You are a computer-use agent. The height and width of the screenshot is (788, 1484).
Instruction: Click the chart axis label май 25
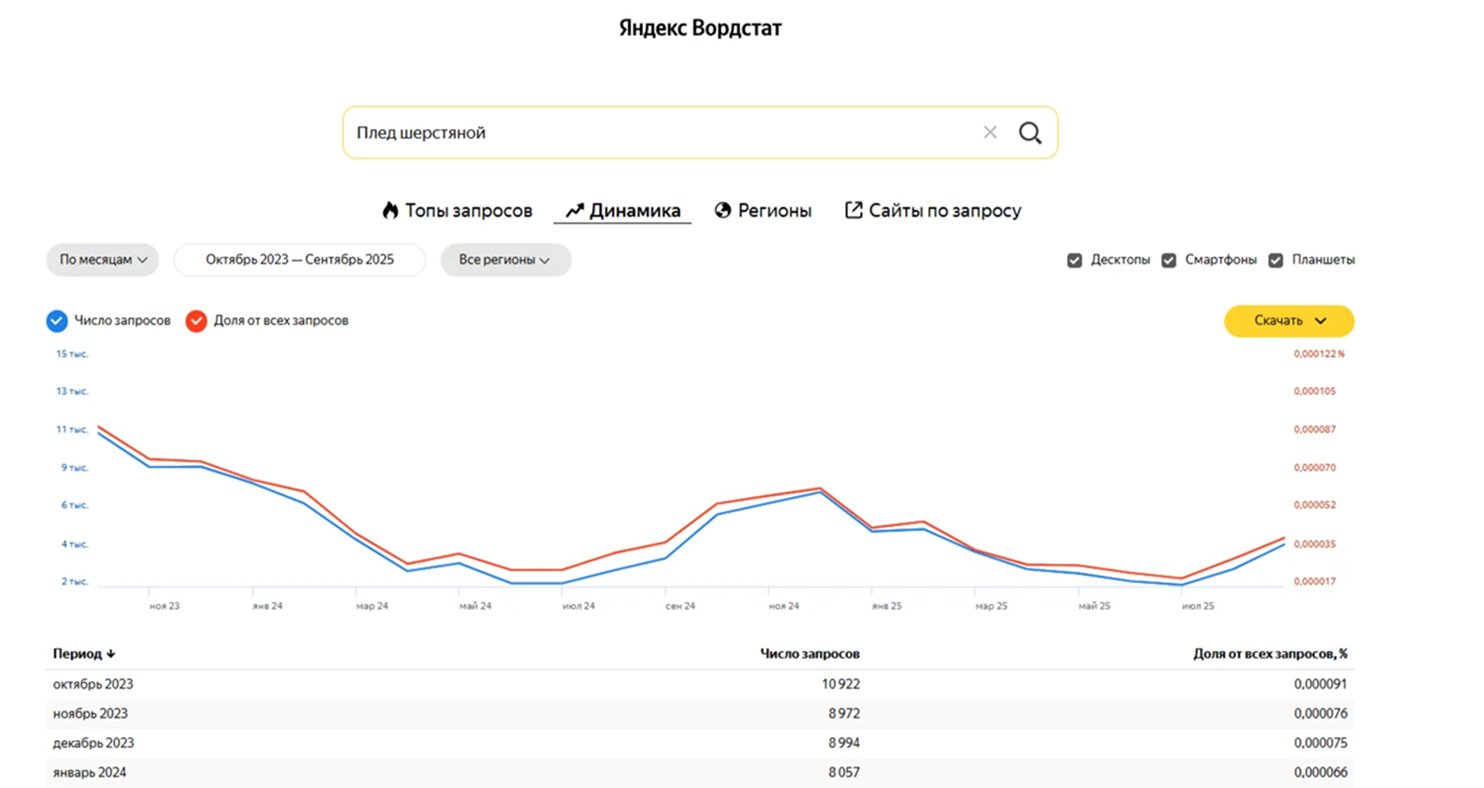[1094, 606]
